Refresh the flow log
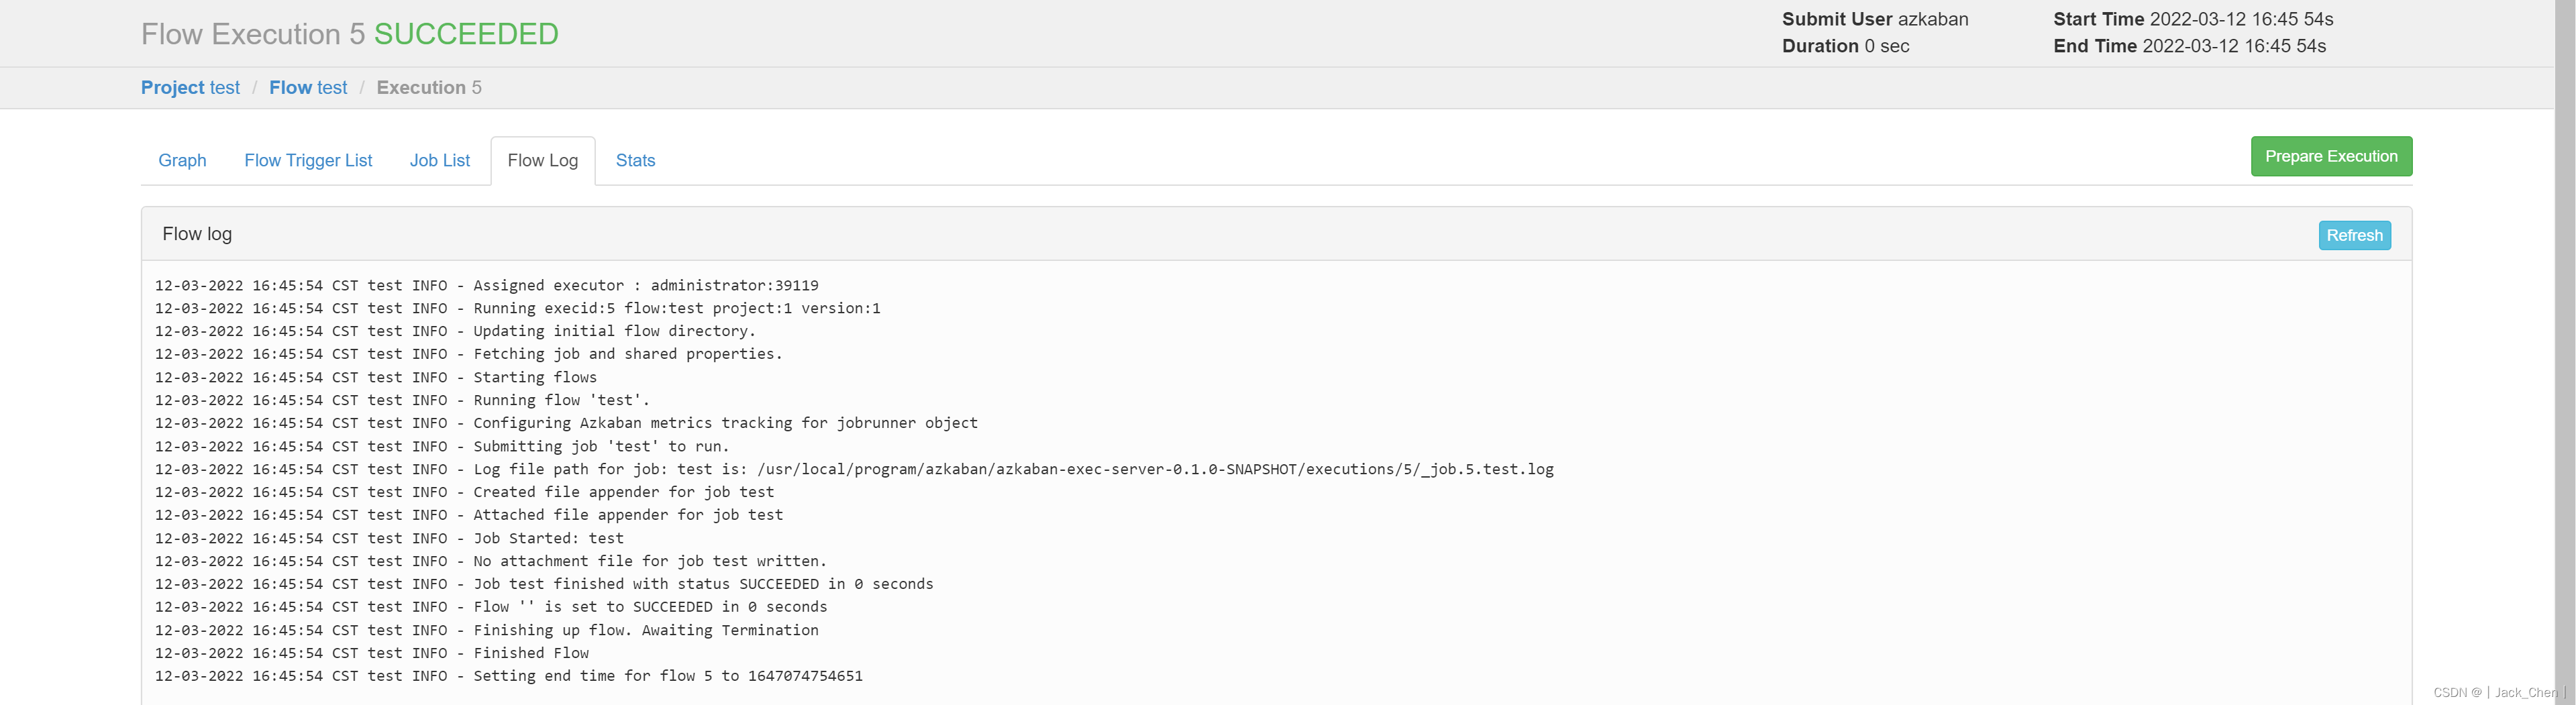This screenshot has height=705, width=2576. point(2354,235)
